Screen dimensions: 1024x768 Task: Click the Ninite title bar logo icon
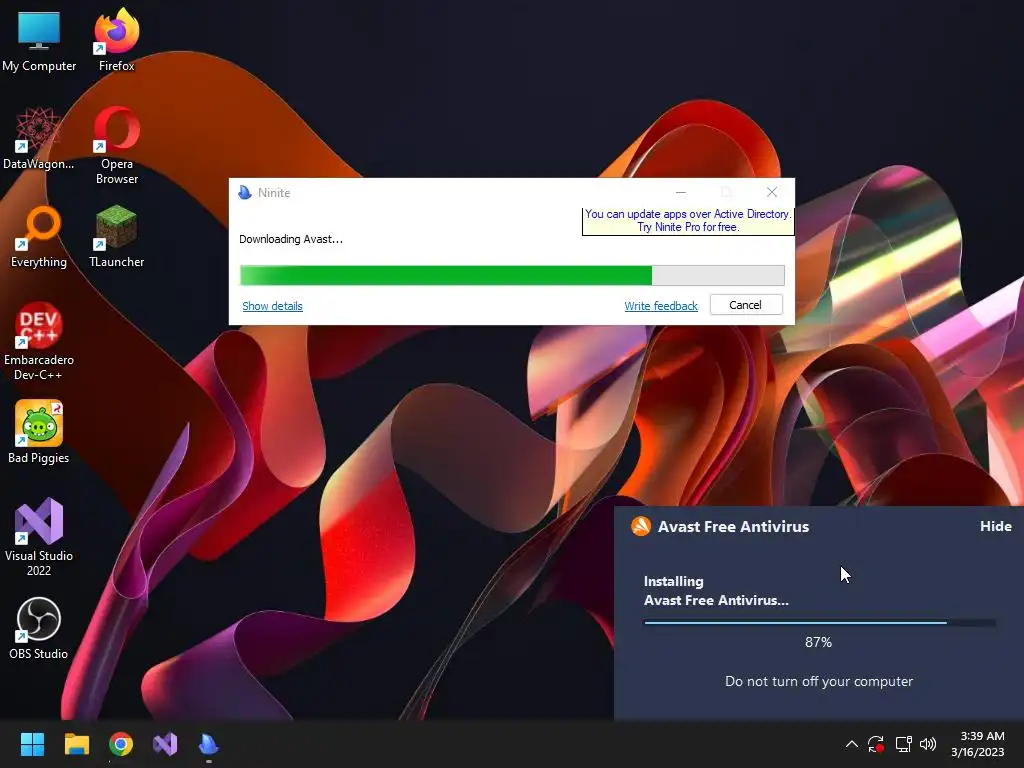[245, 192]
